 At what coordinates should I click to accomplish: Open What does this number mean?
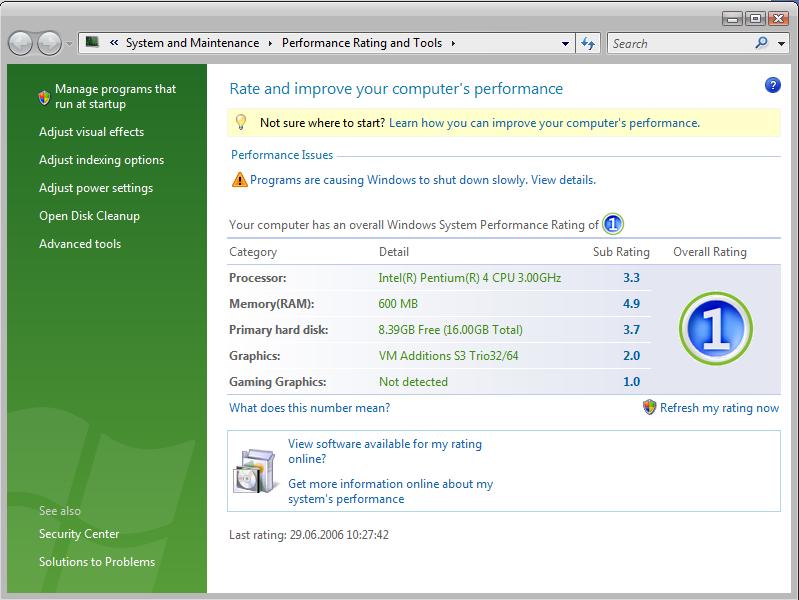309,408
